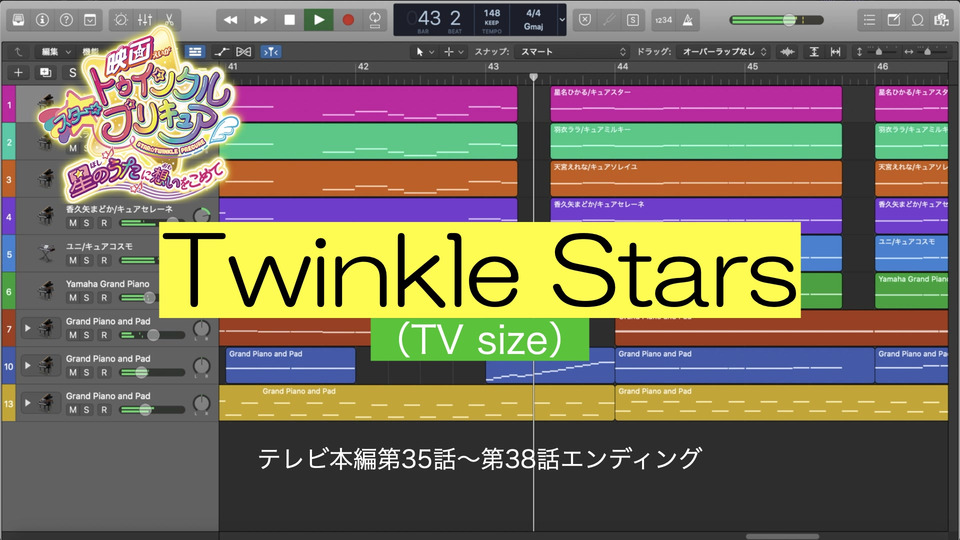Click the track 4 piano instrument icon
The width and height of the screenshot is (960, 540).
coord(46,216)
